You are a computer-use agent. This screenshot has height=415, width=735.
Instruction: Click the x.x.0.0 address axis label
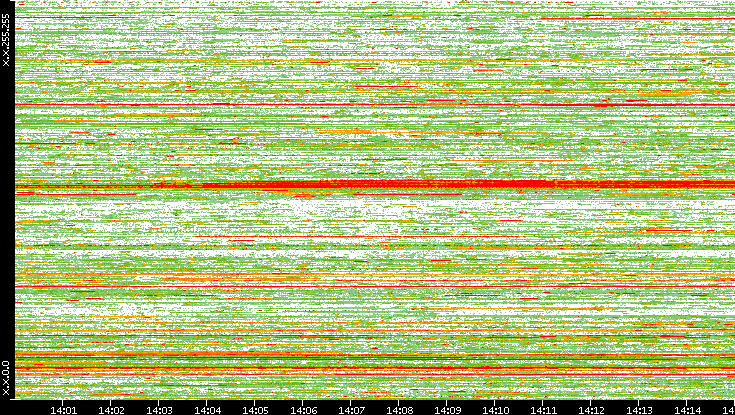[x=6, y=378]
